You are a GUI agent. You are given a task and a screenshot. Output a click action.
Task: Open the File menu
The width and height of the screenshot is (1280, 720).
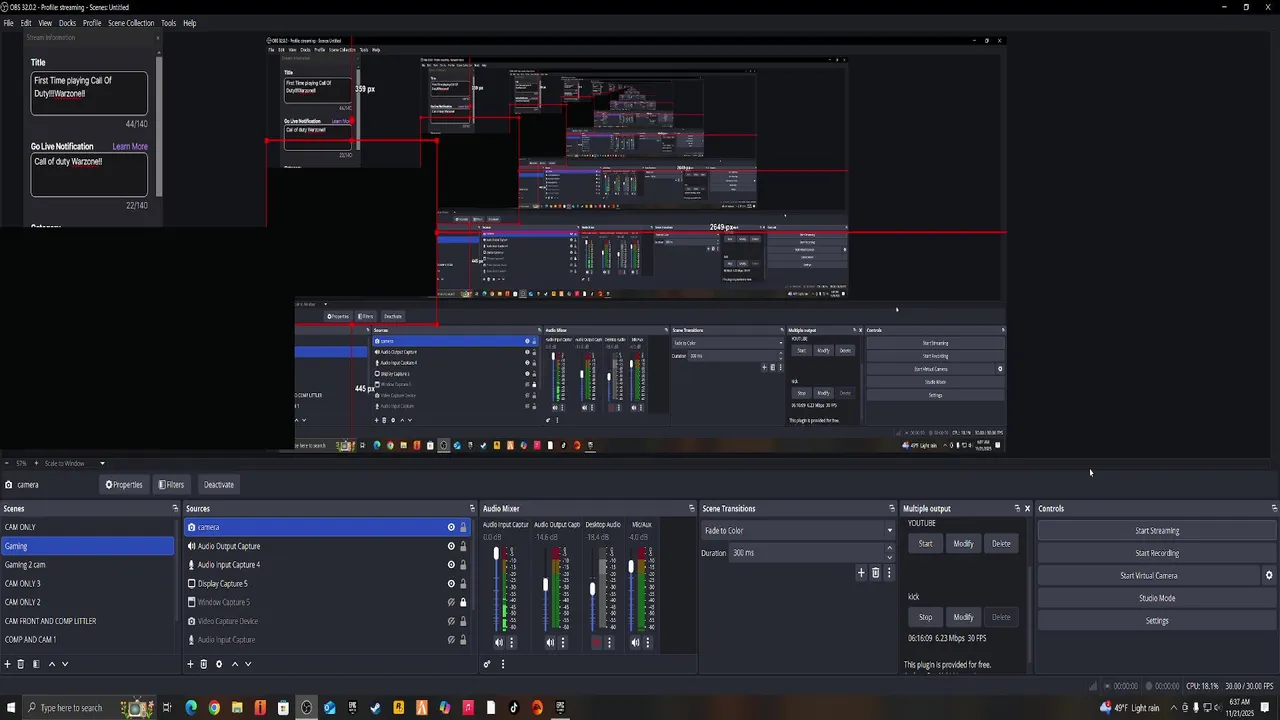point(9,23)
